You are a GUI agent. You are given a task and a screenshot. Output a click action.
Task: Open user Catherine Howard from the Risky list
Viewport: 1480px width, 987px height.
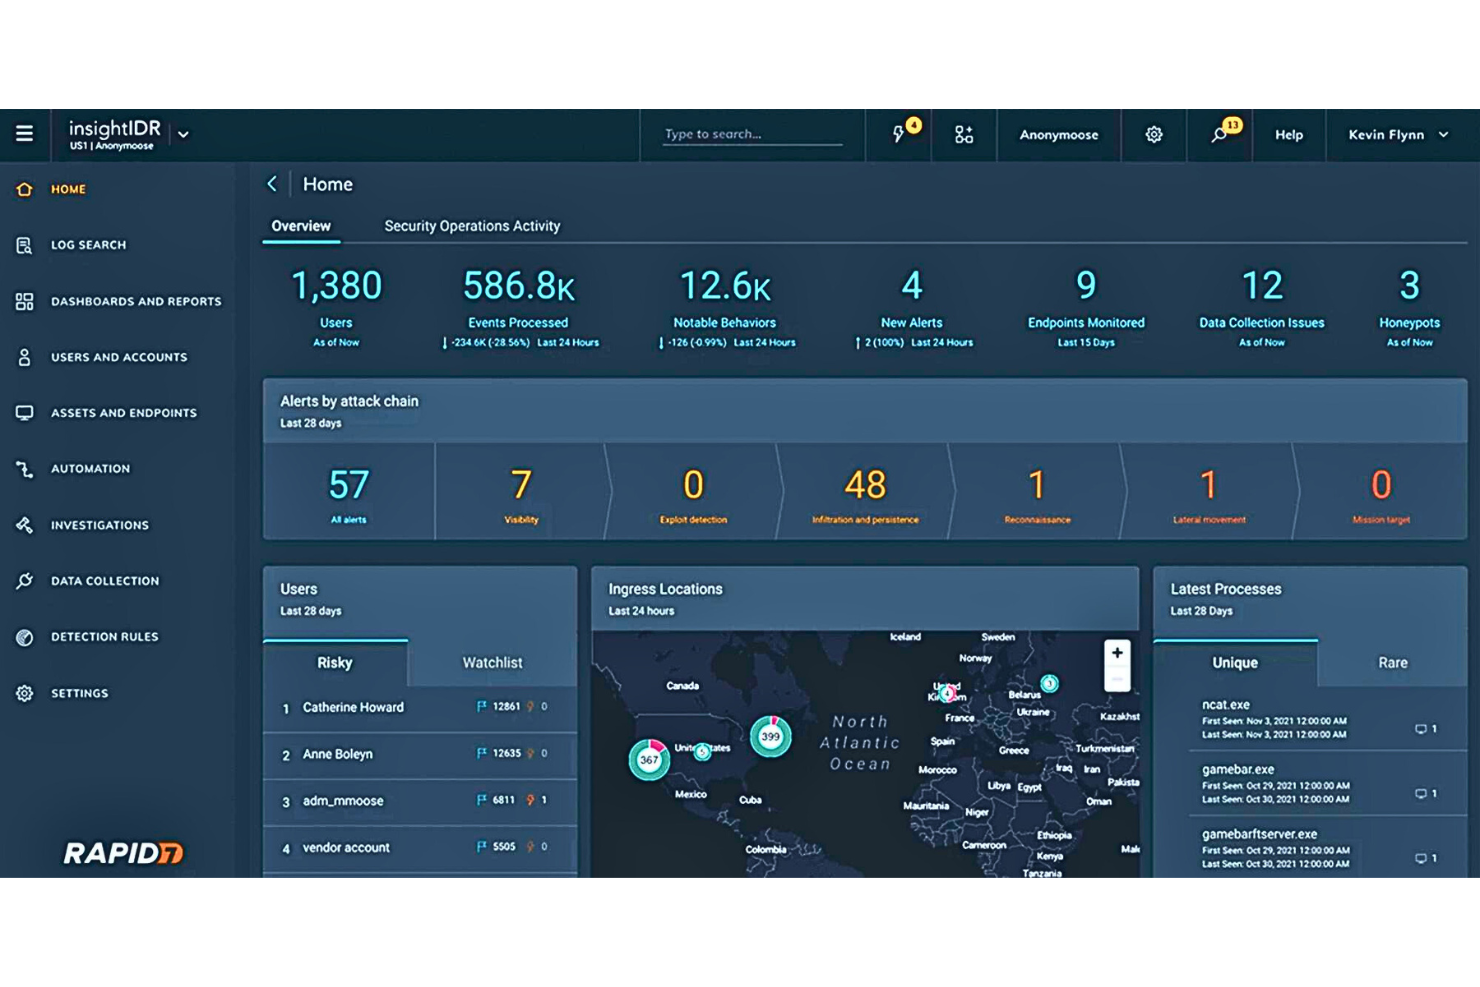click(x=353, y=707)
